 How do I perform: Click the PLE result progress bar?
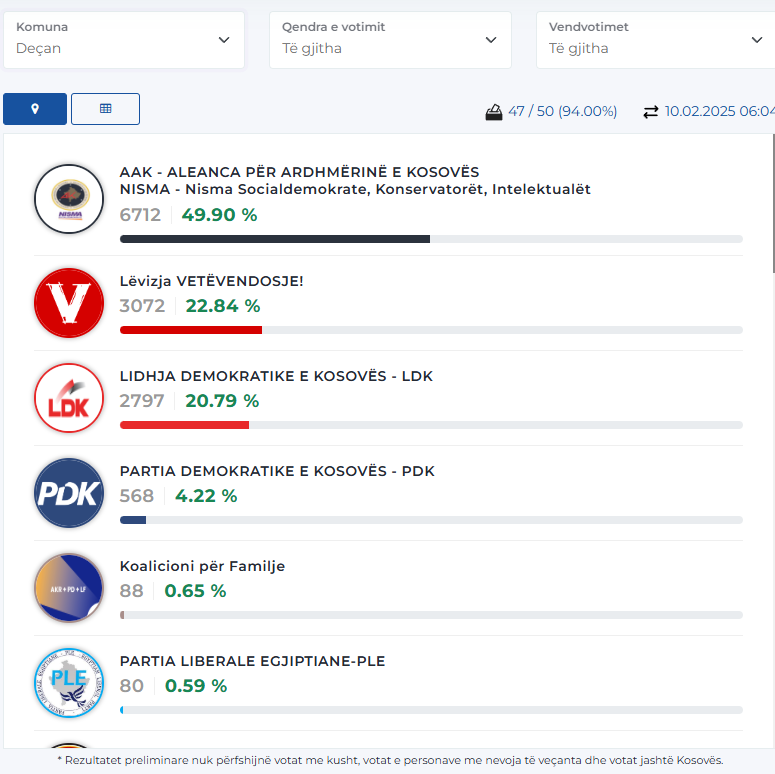click(x=431, y=710)
